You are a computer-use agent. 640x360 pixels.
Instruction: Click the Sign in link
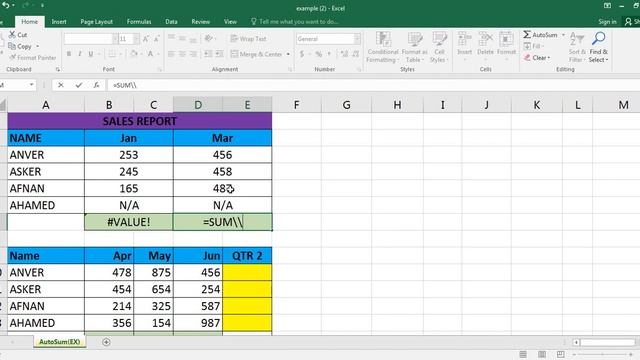(x=607, y=22)
